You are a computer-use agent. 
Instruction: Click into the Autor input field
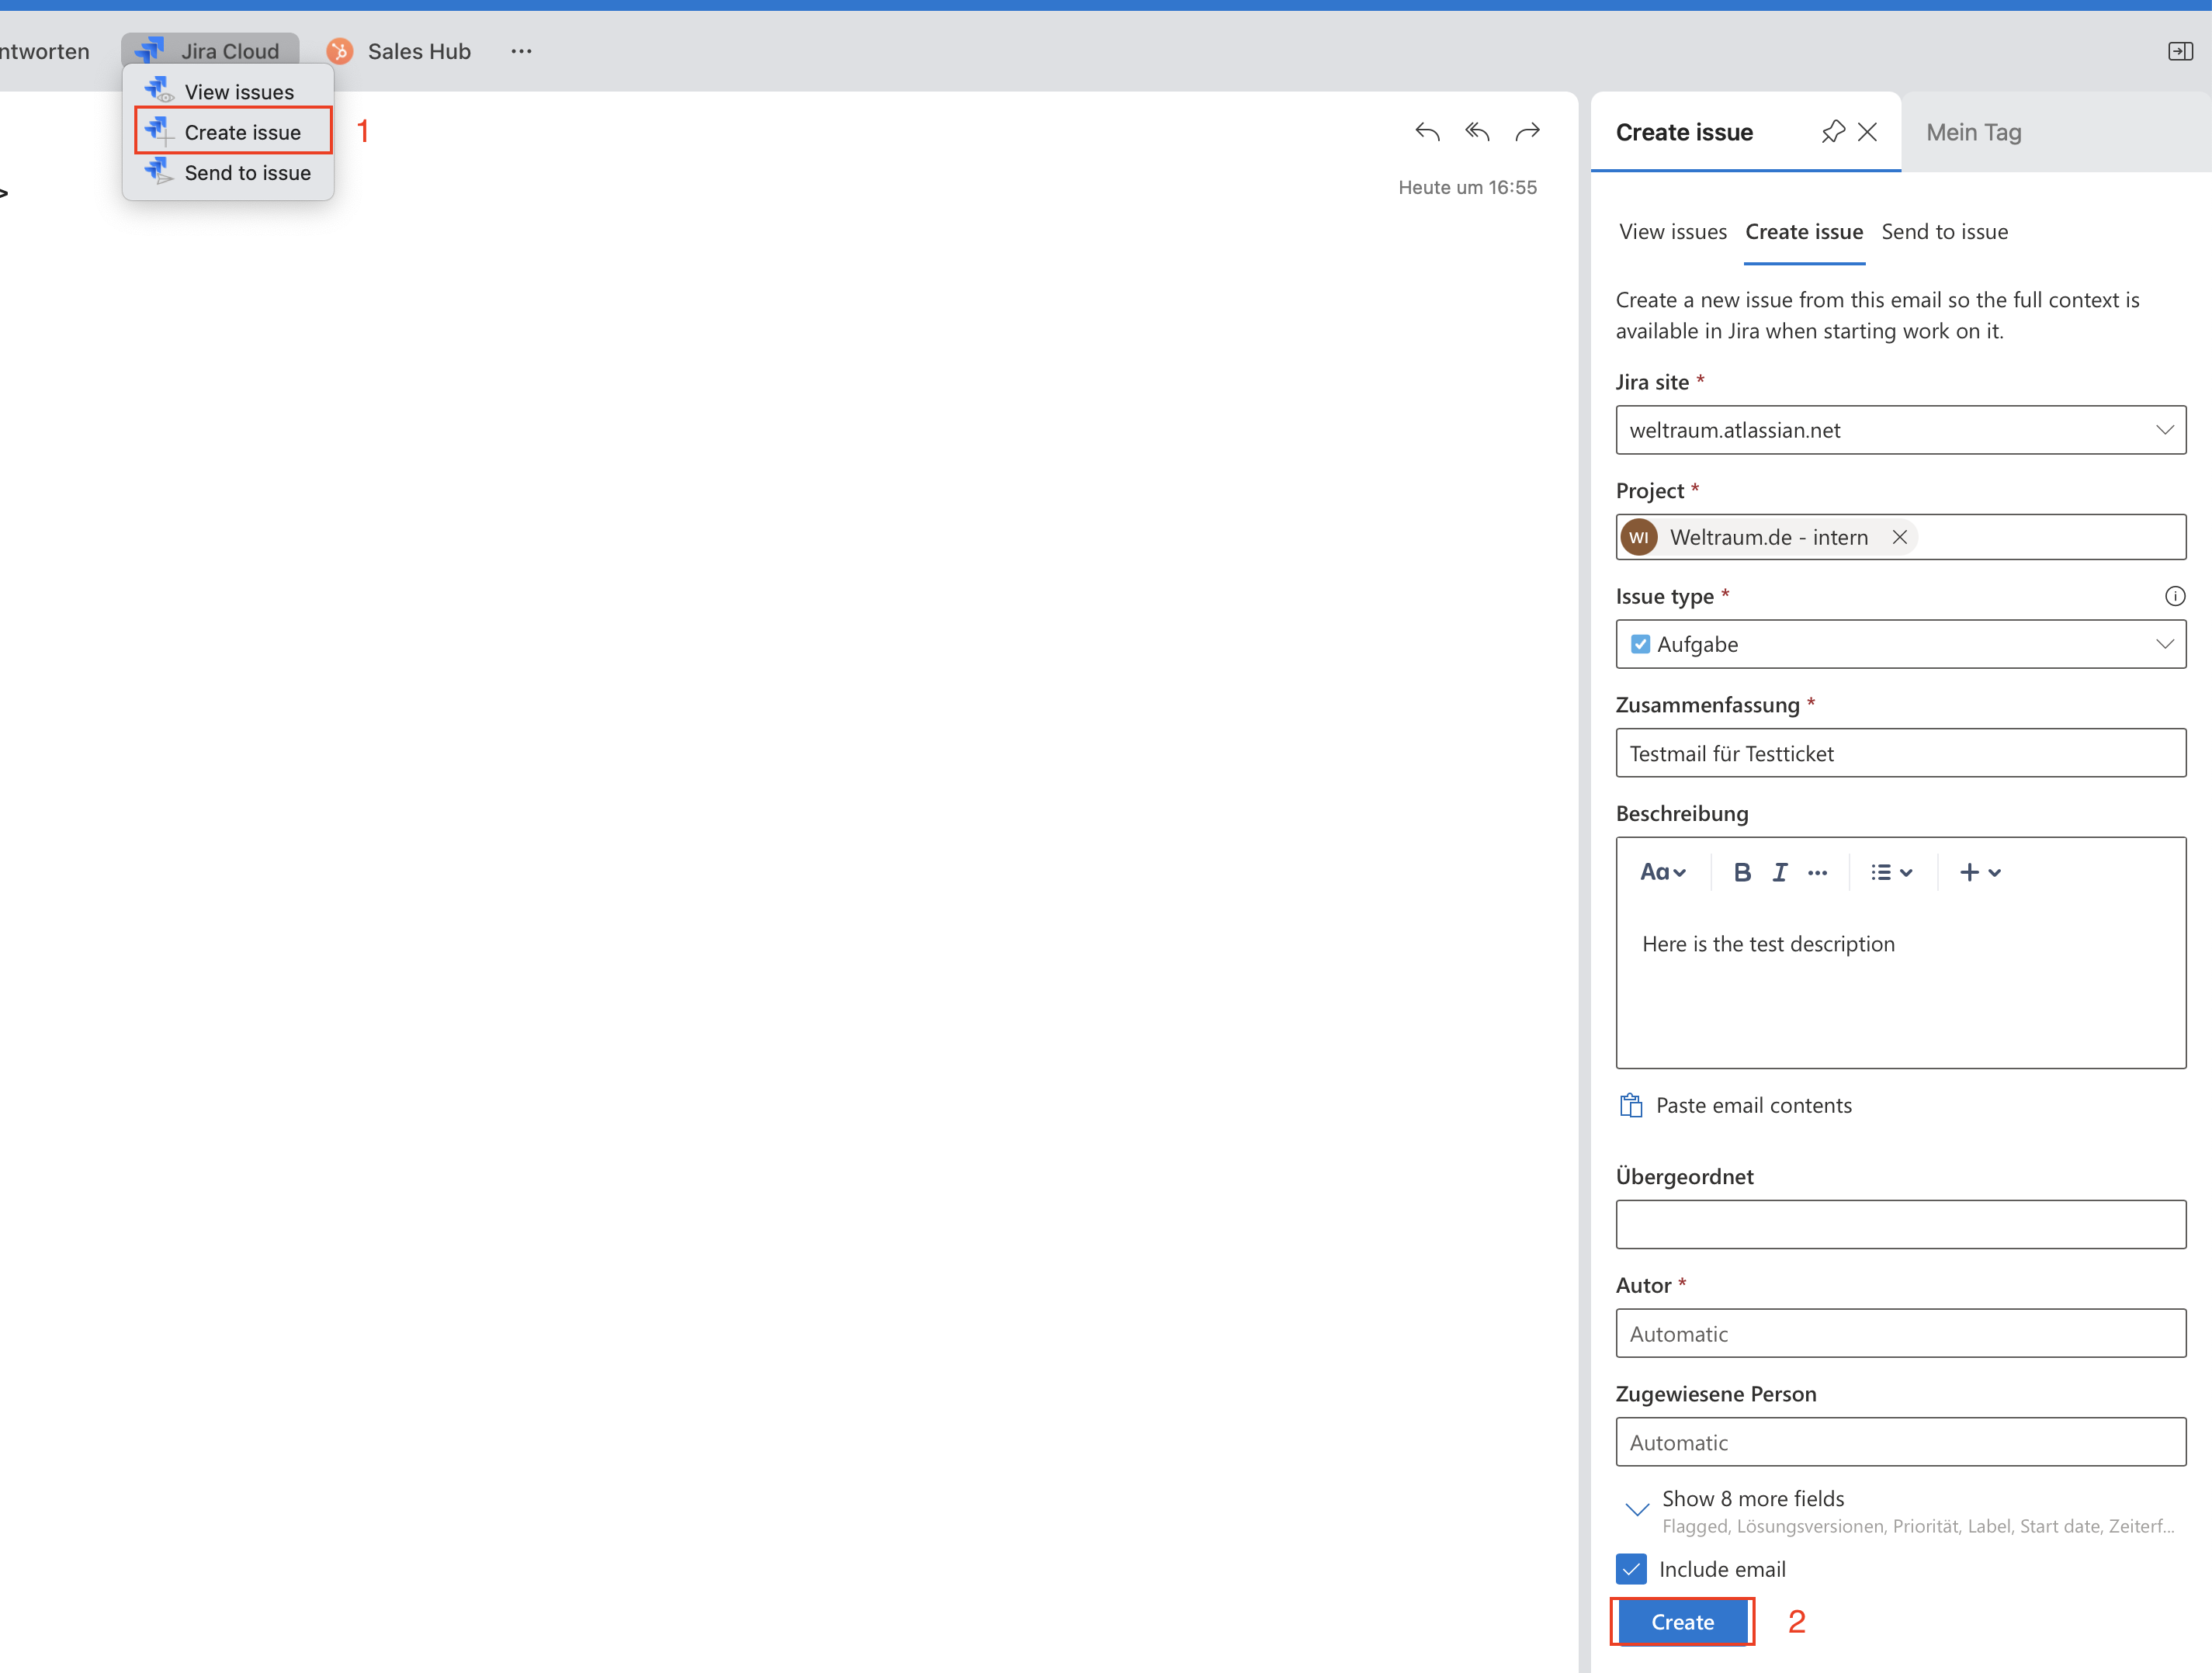[1900, 1334]
